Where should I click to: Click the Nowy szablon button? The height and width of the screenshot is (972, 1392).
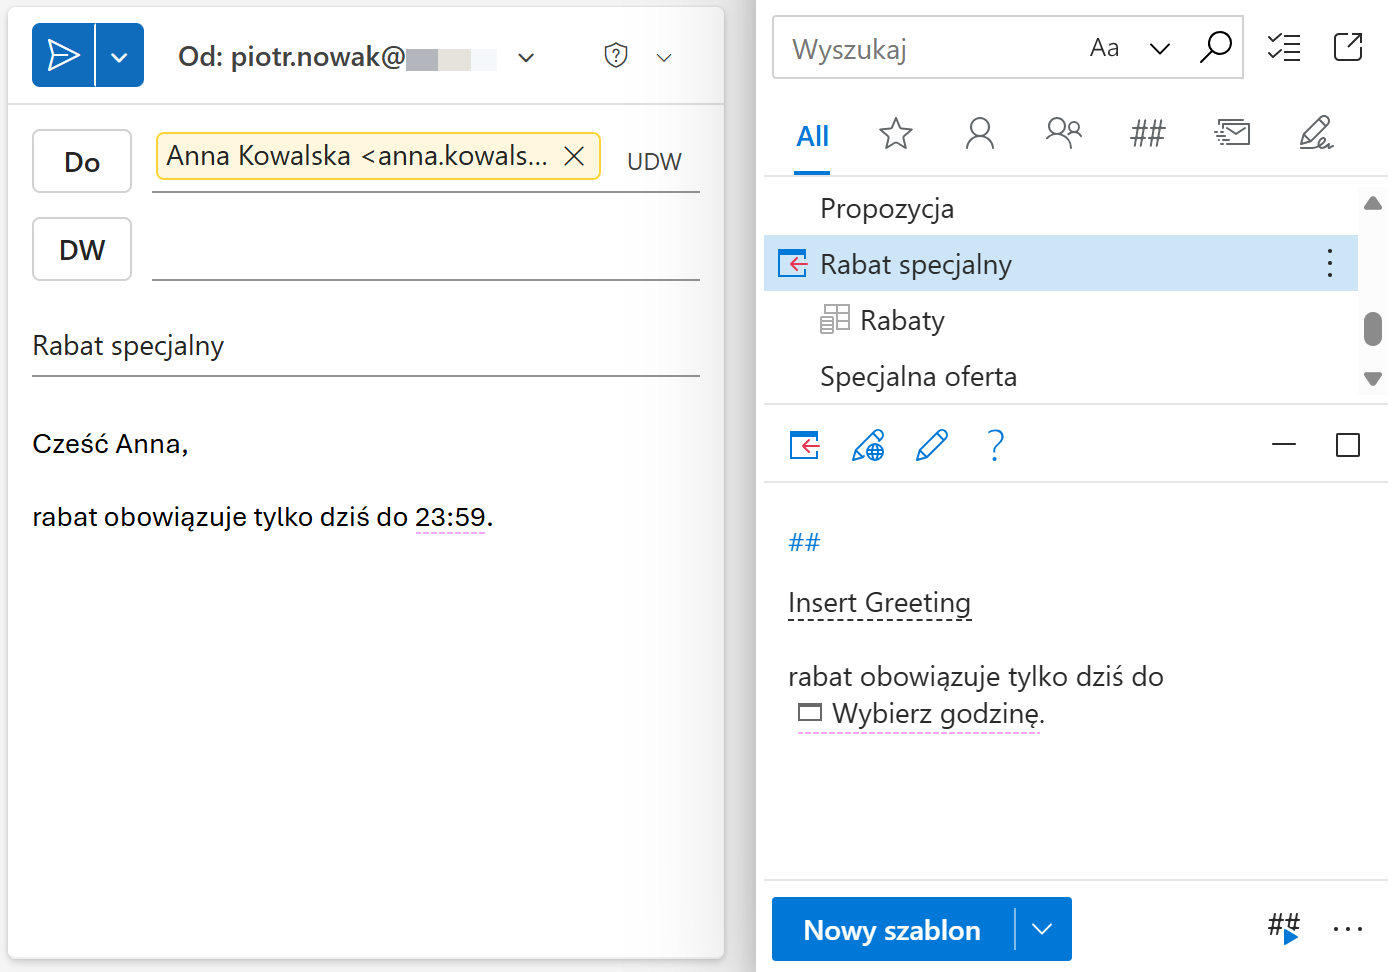892,929
